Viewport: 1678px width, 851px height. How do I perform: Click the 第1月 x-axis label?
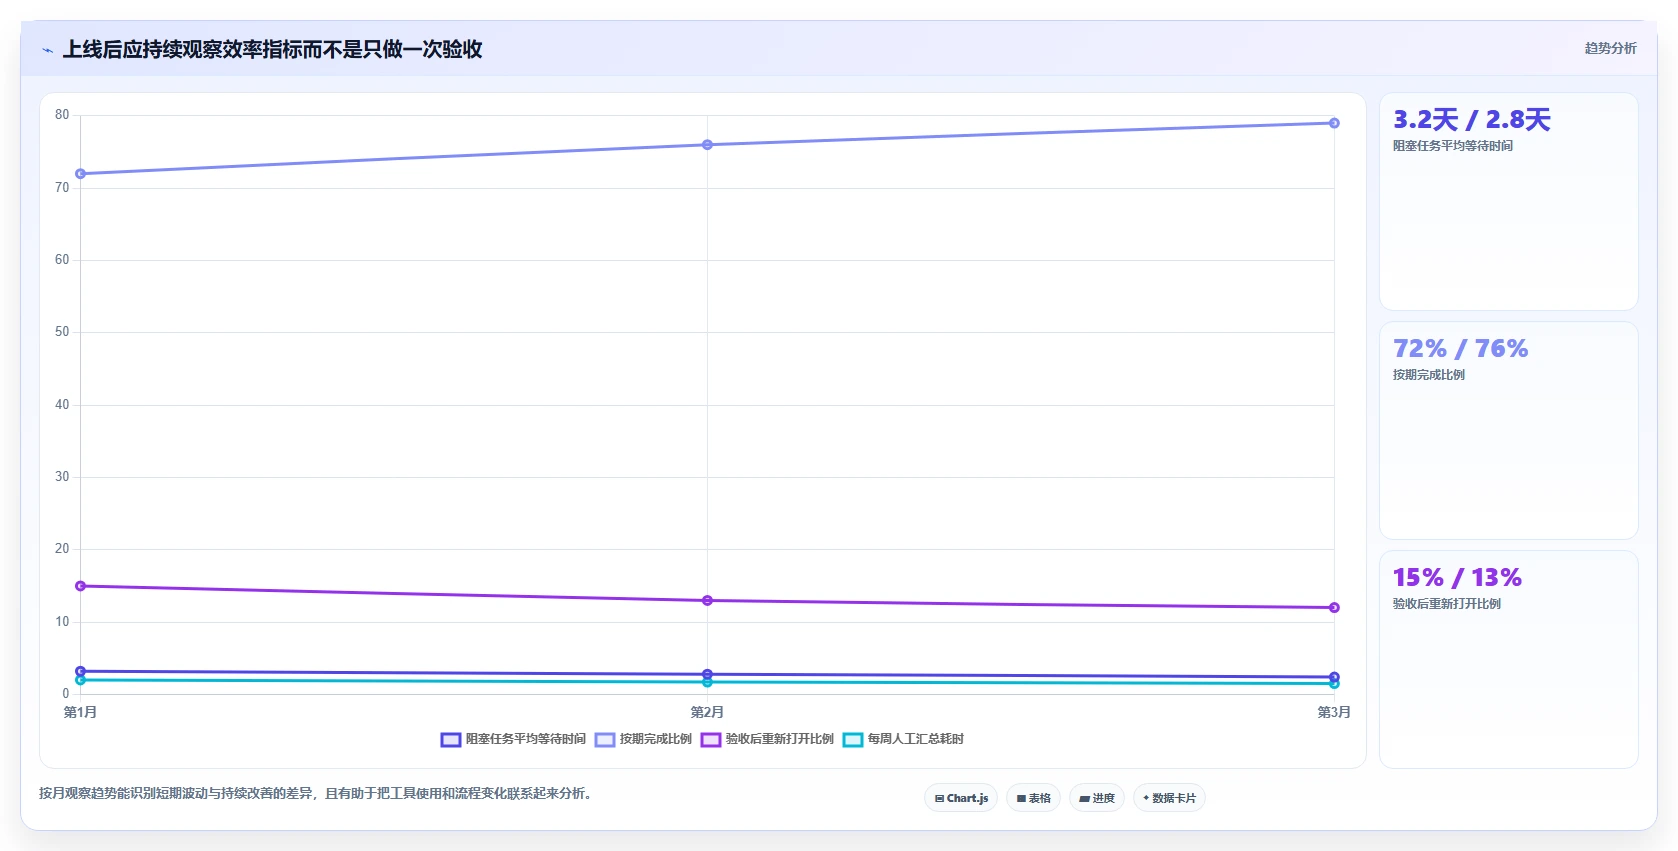coord(80,712)
